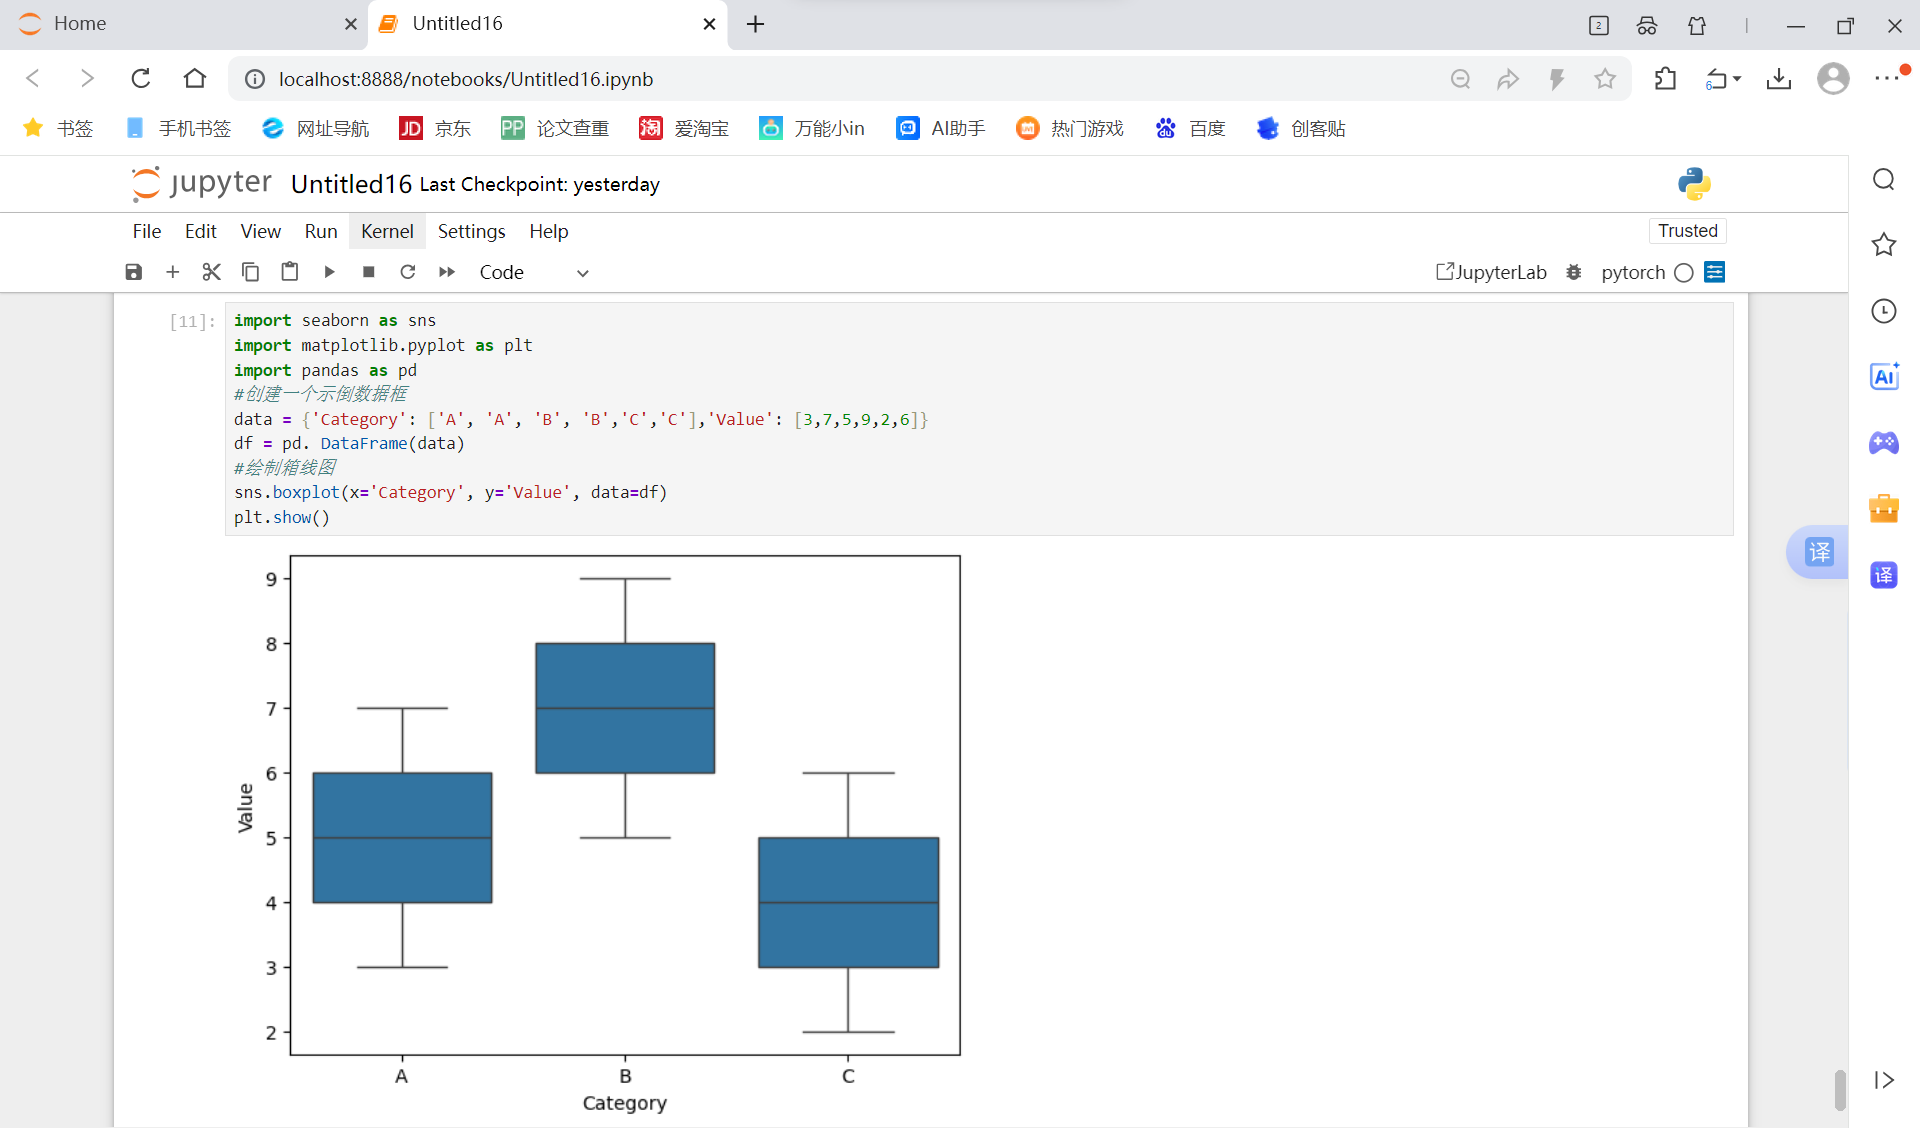Viewport: 1920px width, 1128px height.
Task: Click the kernel status circle indicator
Action: (x=1684, y=272)
